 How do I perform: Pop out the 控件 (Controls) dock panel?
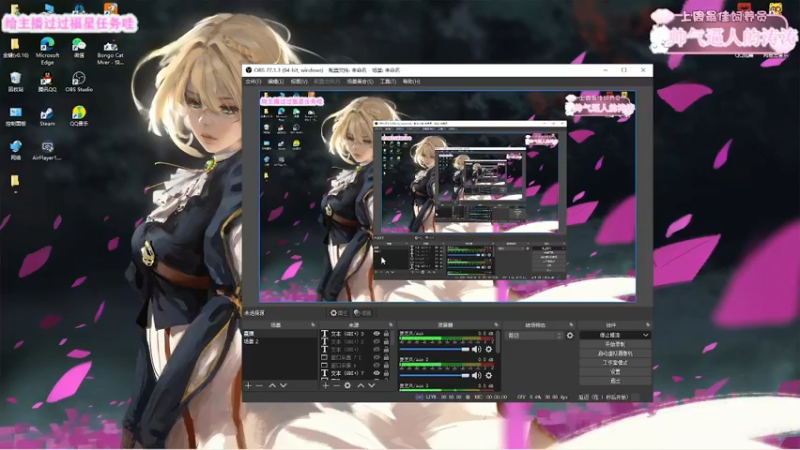pos(647,325)
